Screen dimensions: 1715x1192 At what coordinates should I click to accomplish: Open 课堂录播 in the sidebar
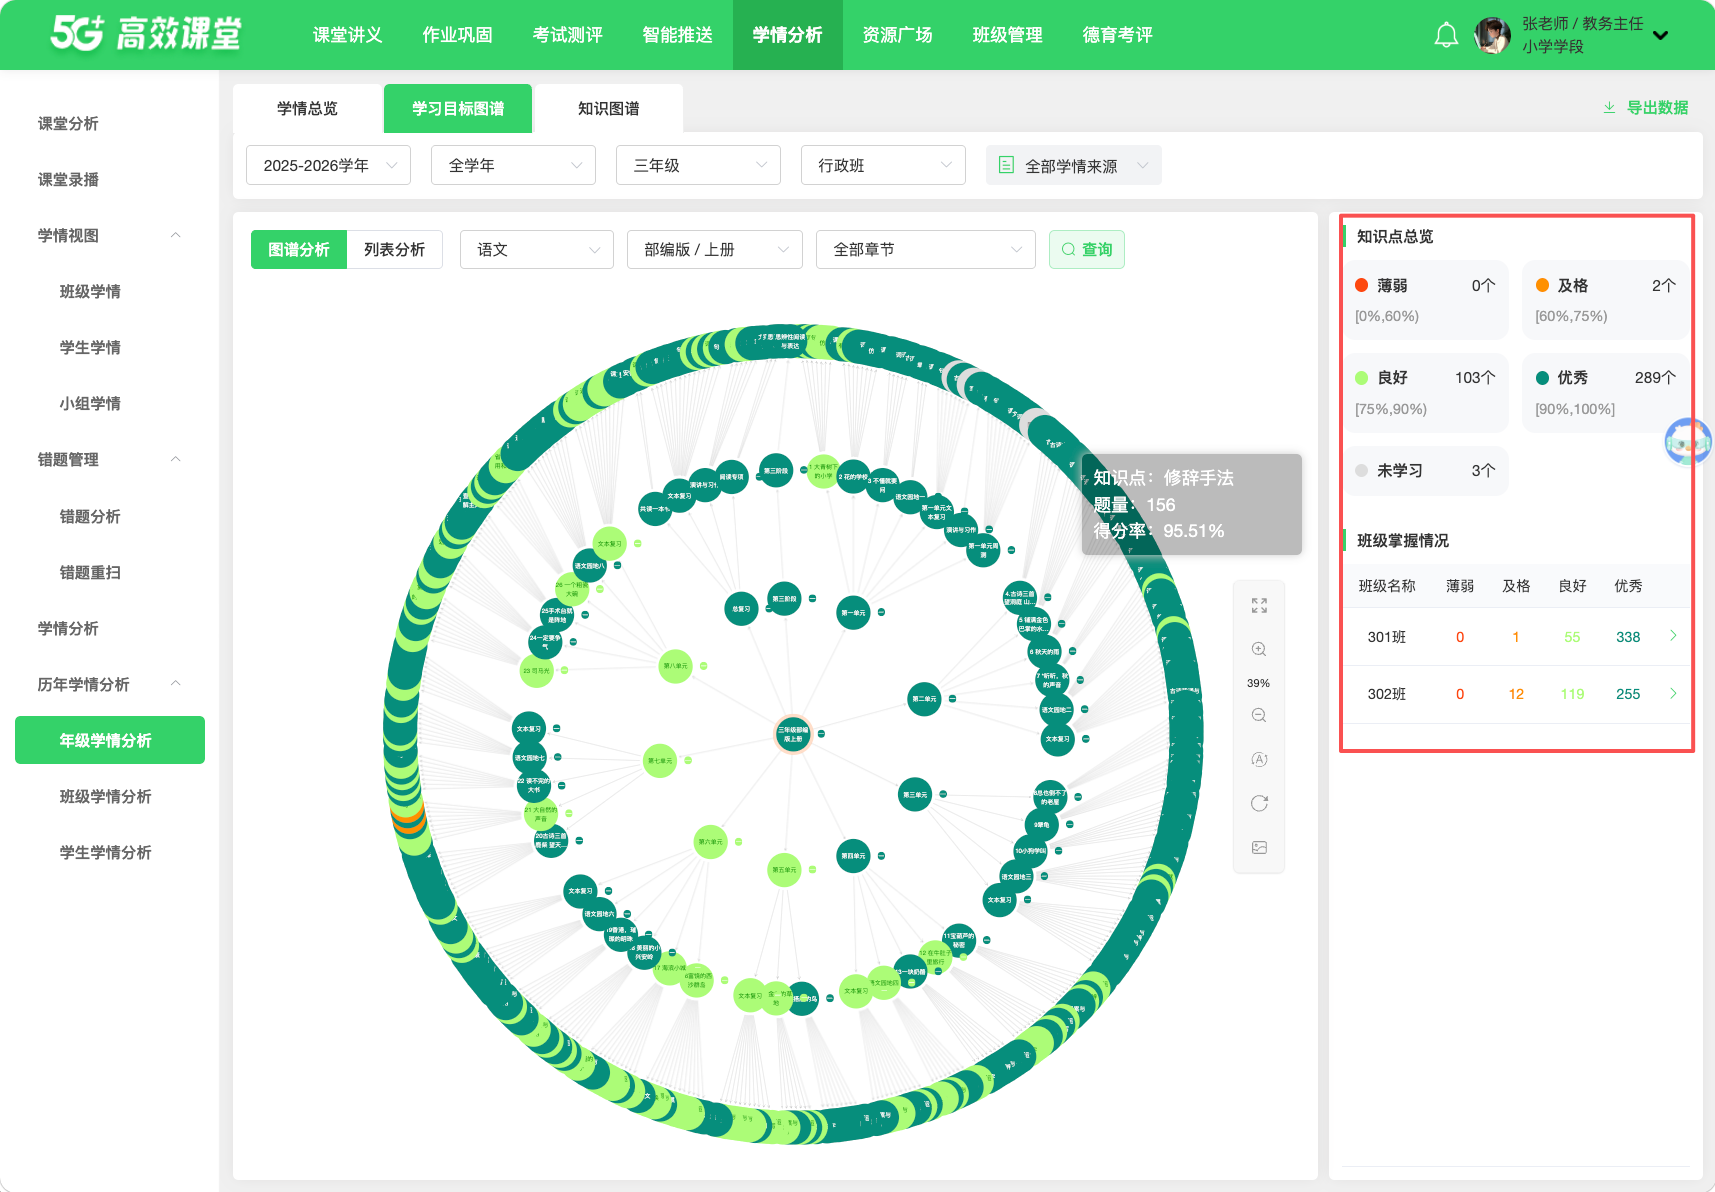tap(68, 179)
